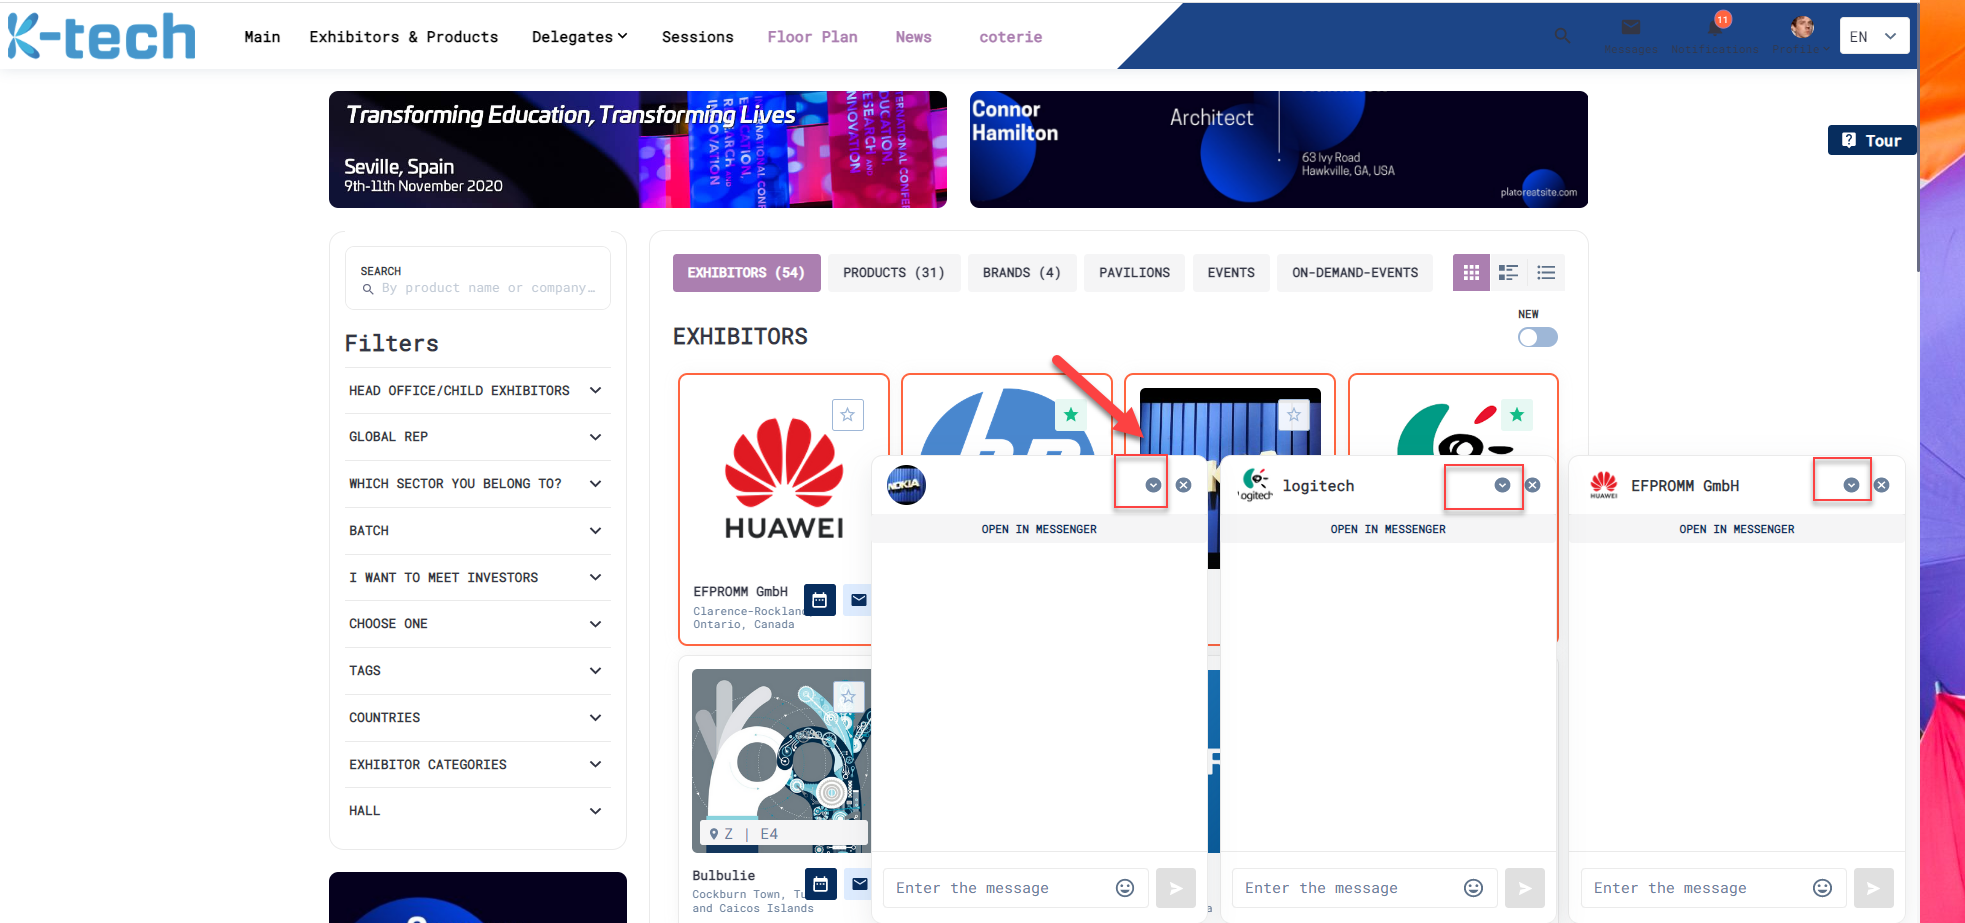The width and height of the screenshot is (1965, 923).
Task: Open emoji picker in logitech chat
Action: (x=1473, y=888)
